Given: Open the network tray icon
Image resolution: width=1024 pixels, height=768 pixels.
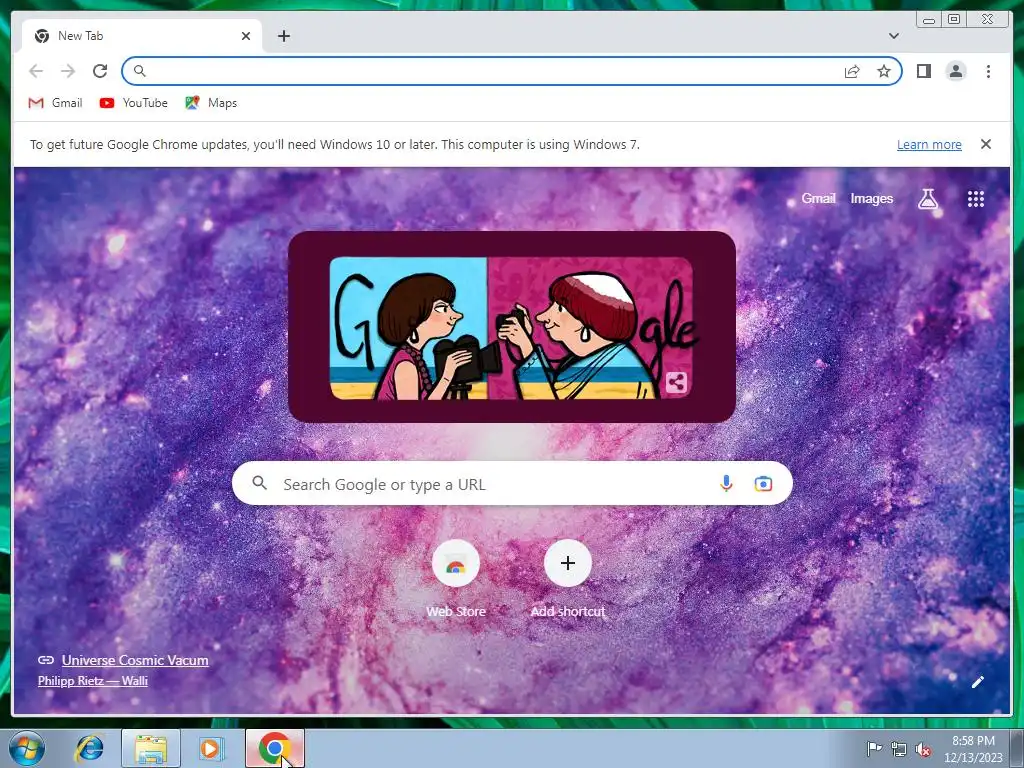Looking at the screenshot, I should (899, 749).
